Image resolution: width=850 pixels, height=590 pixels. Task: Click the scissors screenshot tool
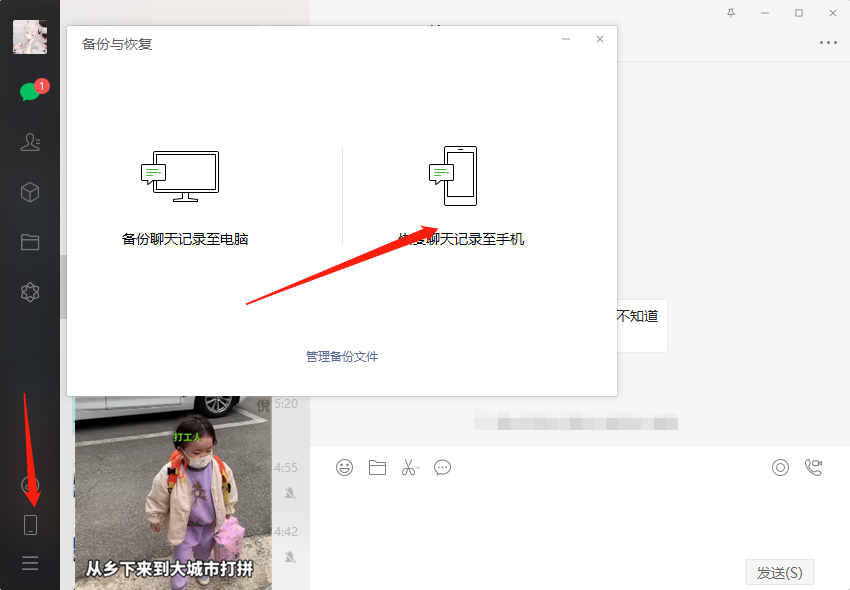point(409,467)
